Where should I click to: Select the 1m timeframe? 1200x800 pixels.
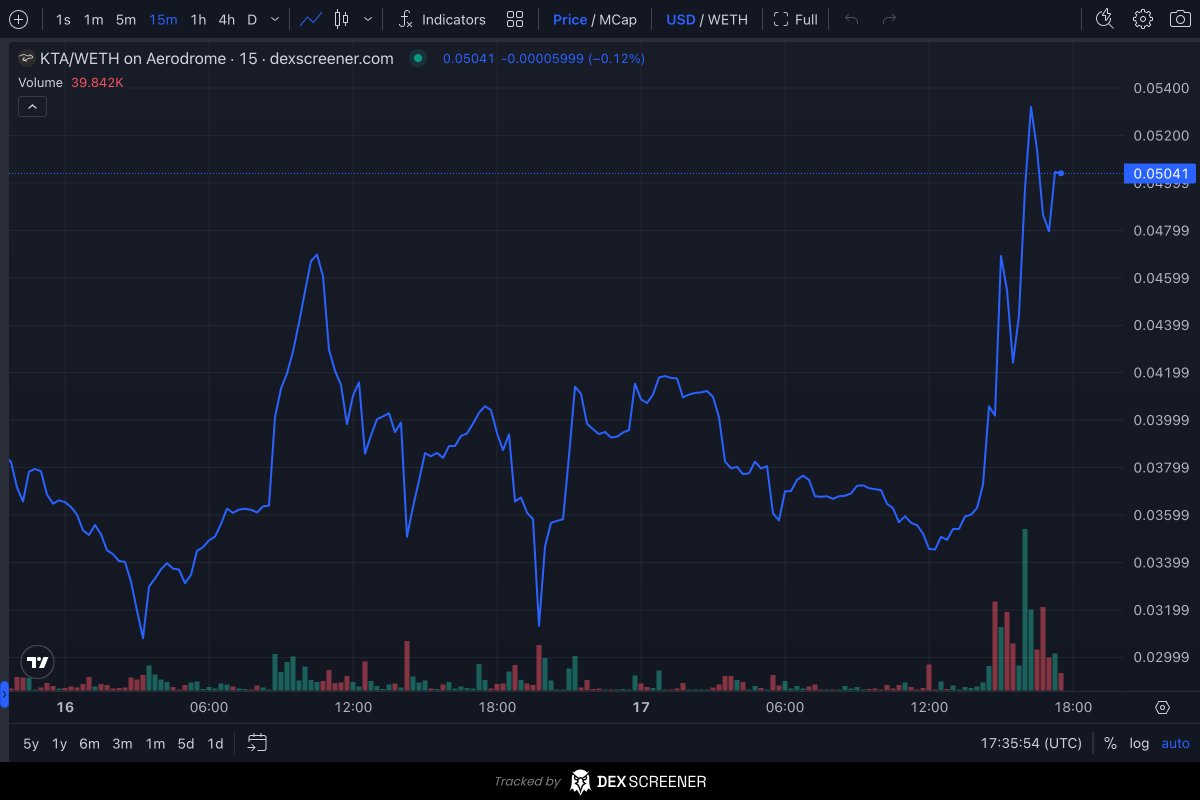[93, 19]
